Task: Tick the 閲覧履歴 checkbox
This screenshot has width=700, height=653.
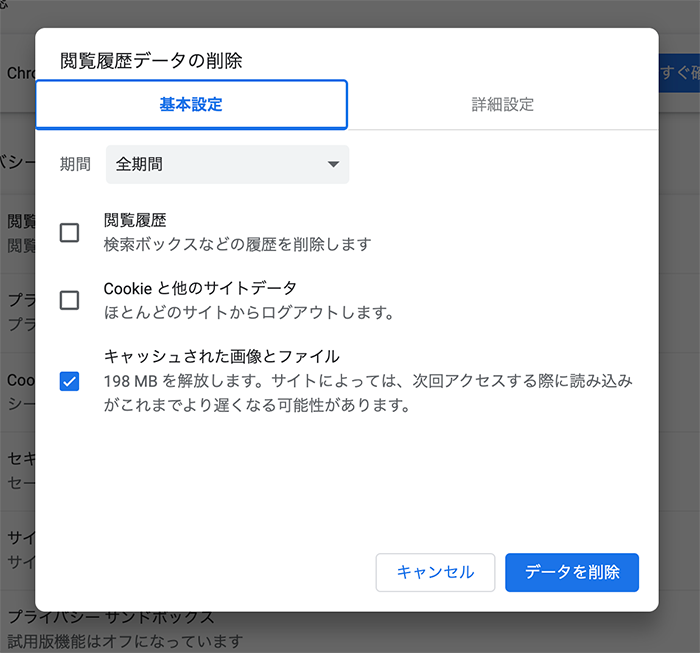Action: [69, 233]
